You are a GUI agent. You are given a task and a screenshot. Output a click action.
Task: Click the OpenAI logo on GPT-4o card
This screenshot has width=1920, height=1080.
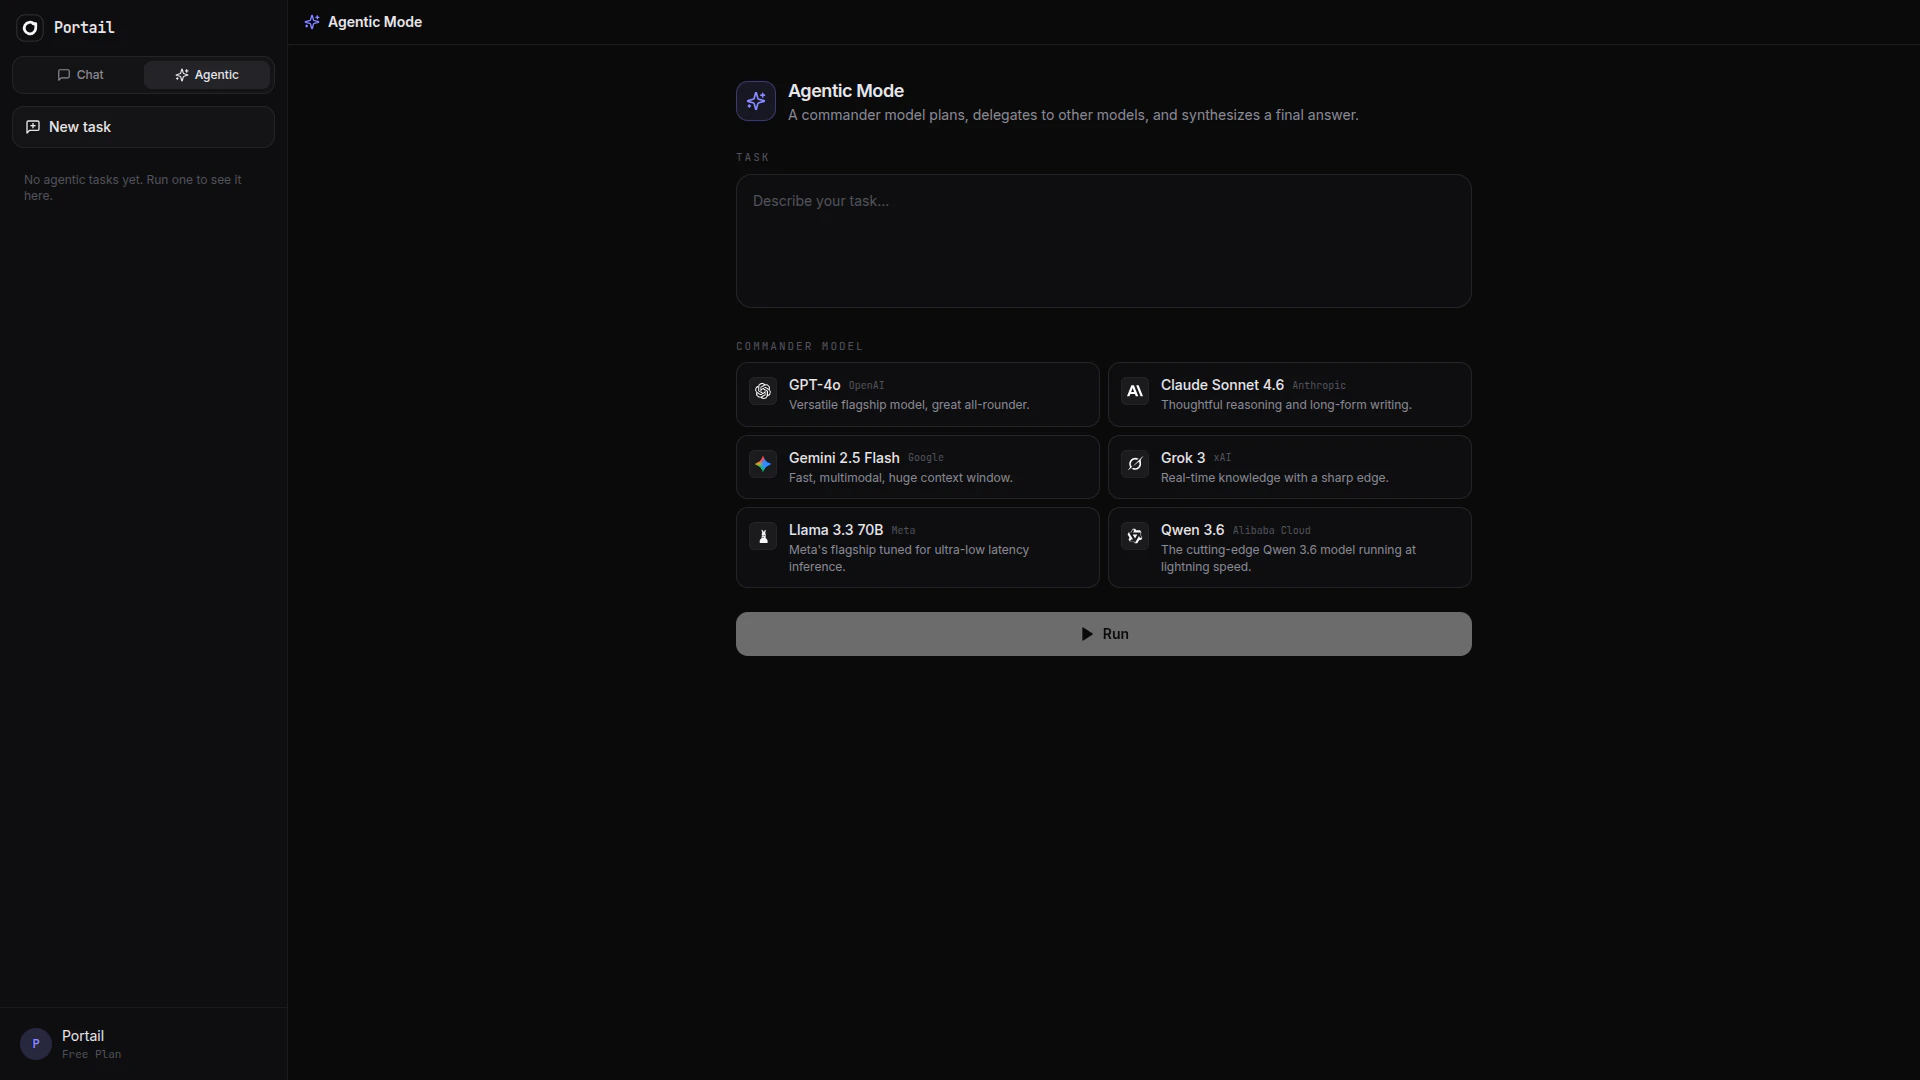[x=763, y=391]
